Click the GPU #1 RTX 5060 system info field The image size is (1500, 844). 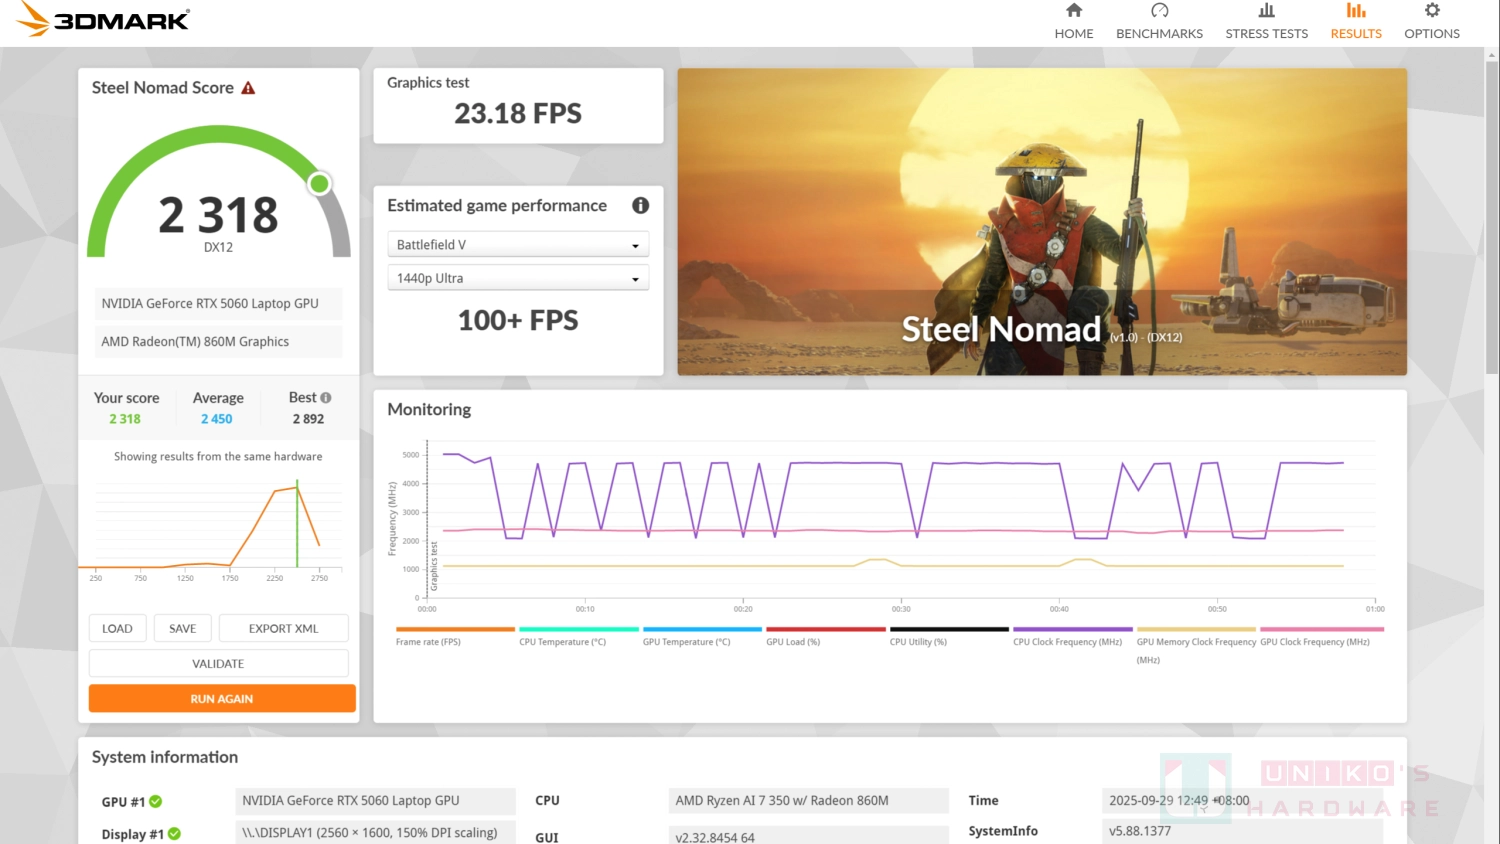[x=376, y=800]
